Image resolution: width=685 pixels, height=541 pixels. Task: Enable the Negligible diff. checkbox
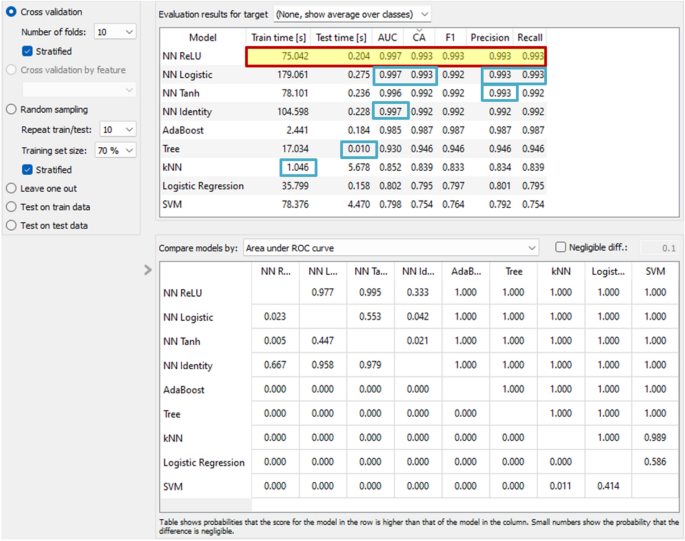click(x=561, y=247)
